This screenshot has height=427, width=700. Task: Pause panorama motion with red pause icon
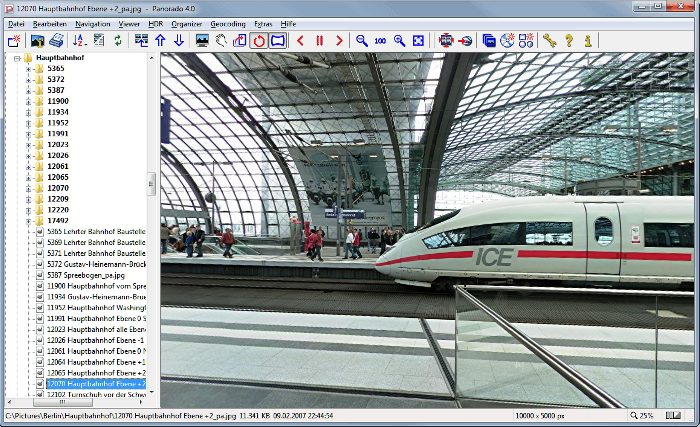320,41
